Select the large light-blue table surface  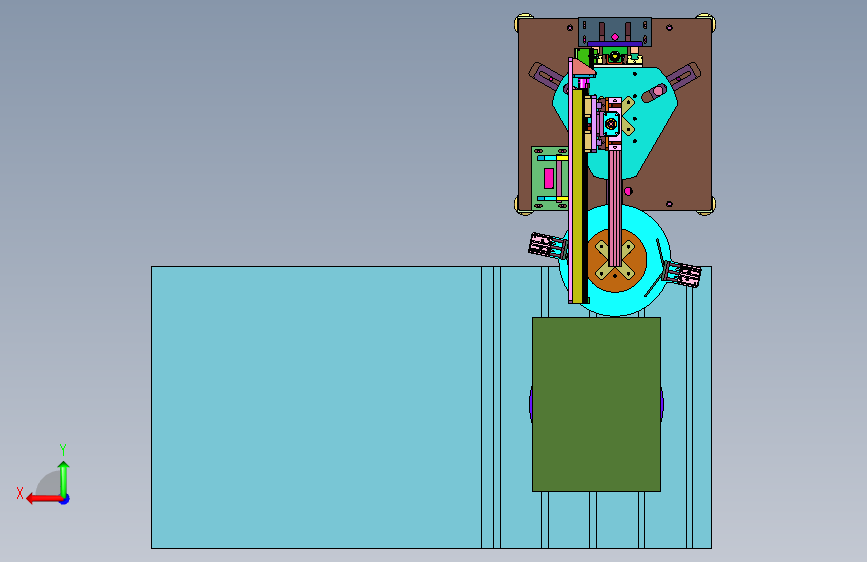(315, 407)
